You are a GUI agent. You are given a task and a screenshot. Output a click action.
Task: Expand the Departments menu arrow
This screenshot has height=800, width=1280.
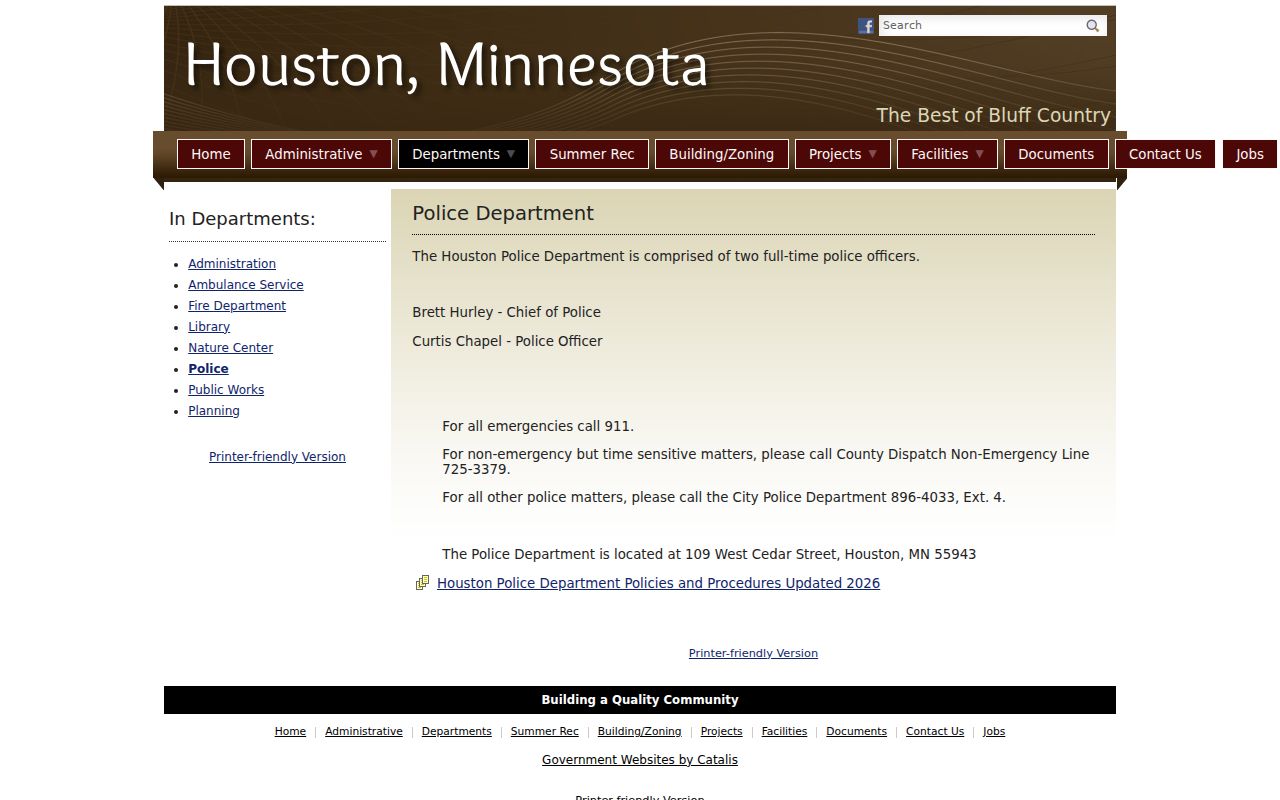[x=511, y=154]
